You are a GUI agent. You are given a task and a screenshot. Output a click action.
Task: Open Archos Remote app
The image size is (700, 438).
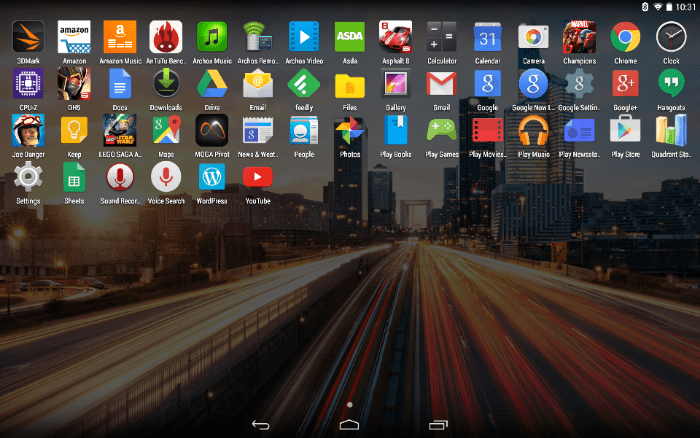(x=258, y=37)
